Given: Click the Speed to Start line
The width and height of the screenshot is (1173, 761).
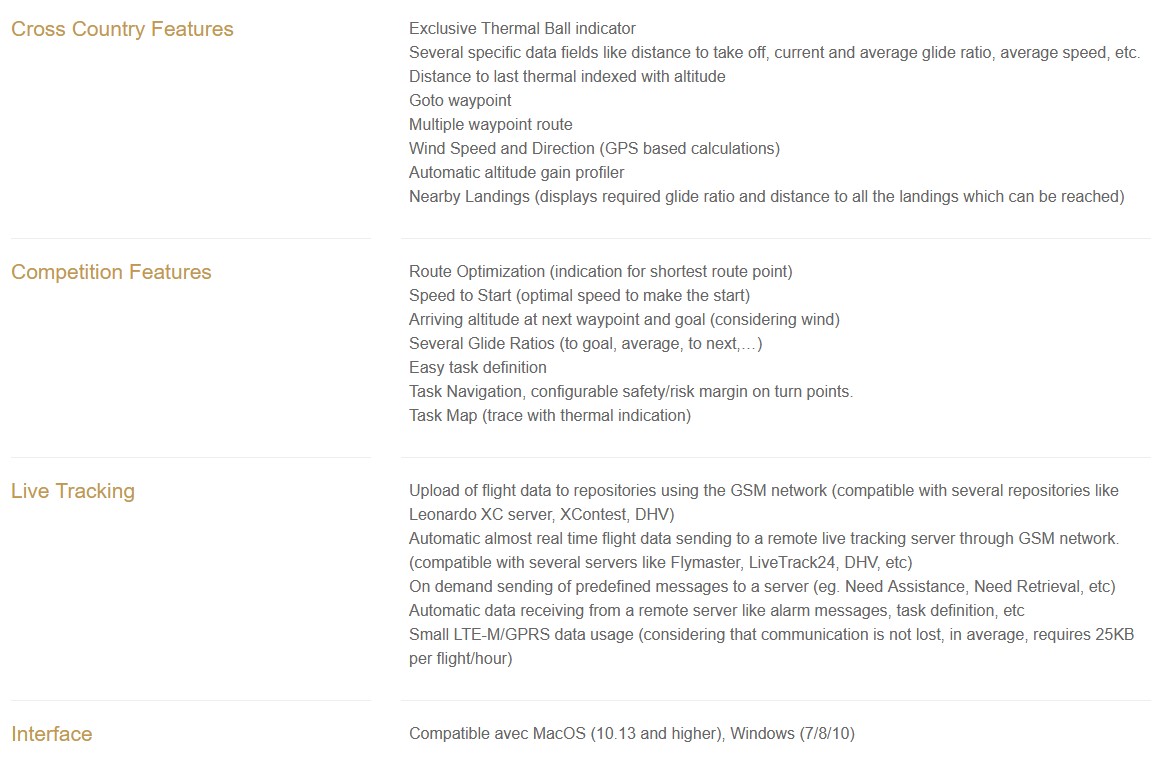Looking at the screenshot, I should (x=580, y=296).
